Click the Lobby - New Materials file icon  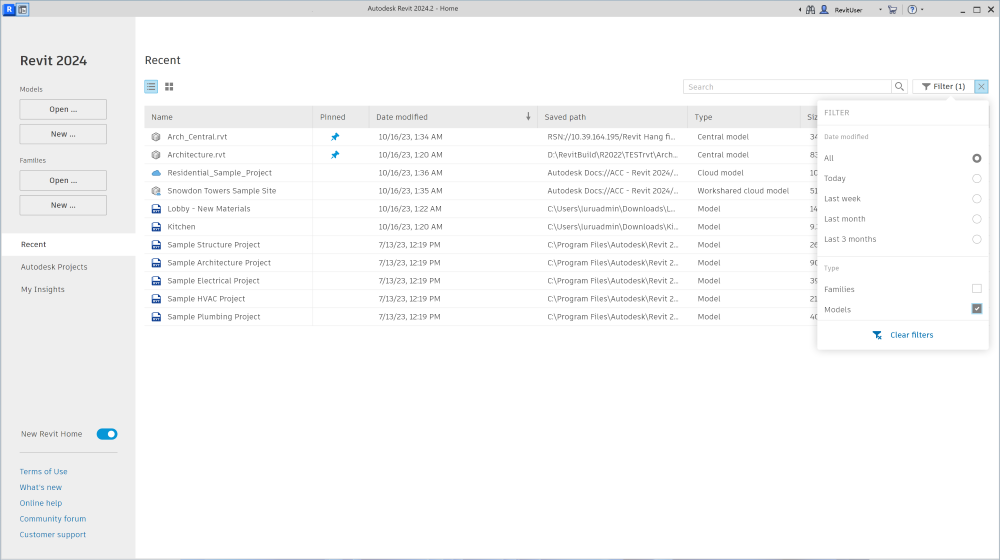pyautogui.click(x=156, y=209)
